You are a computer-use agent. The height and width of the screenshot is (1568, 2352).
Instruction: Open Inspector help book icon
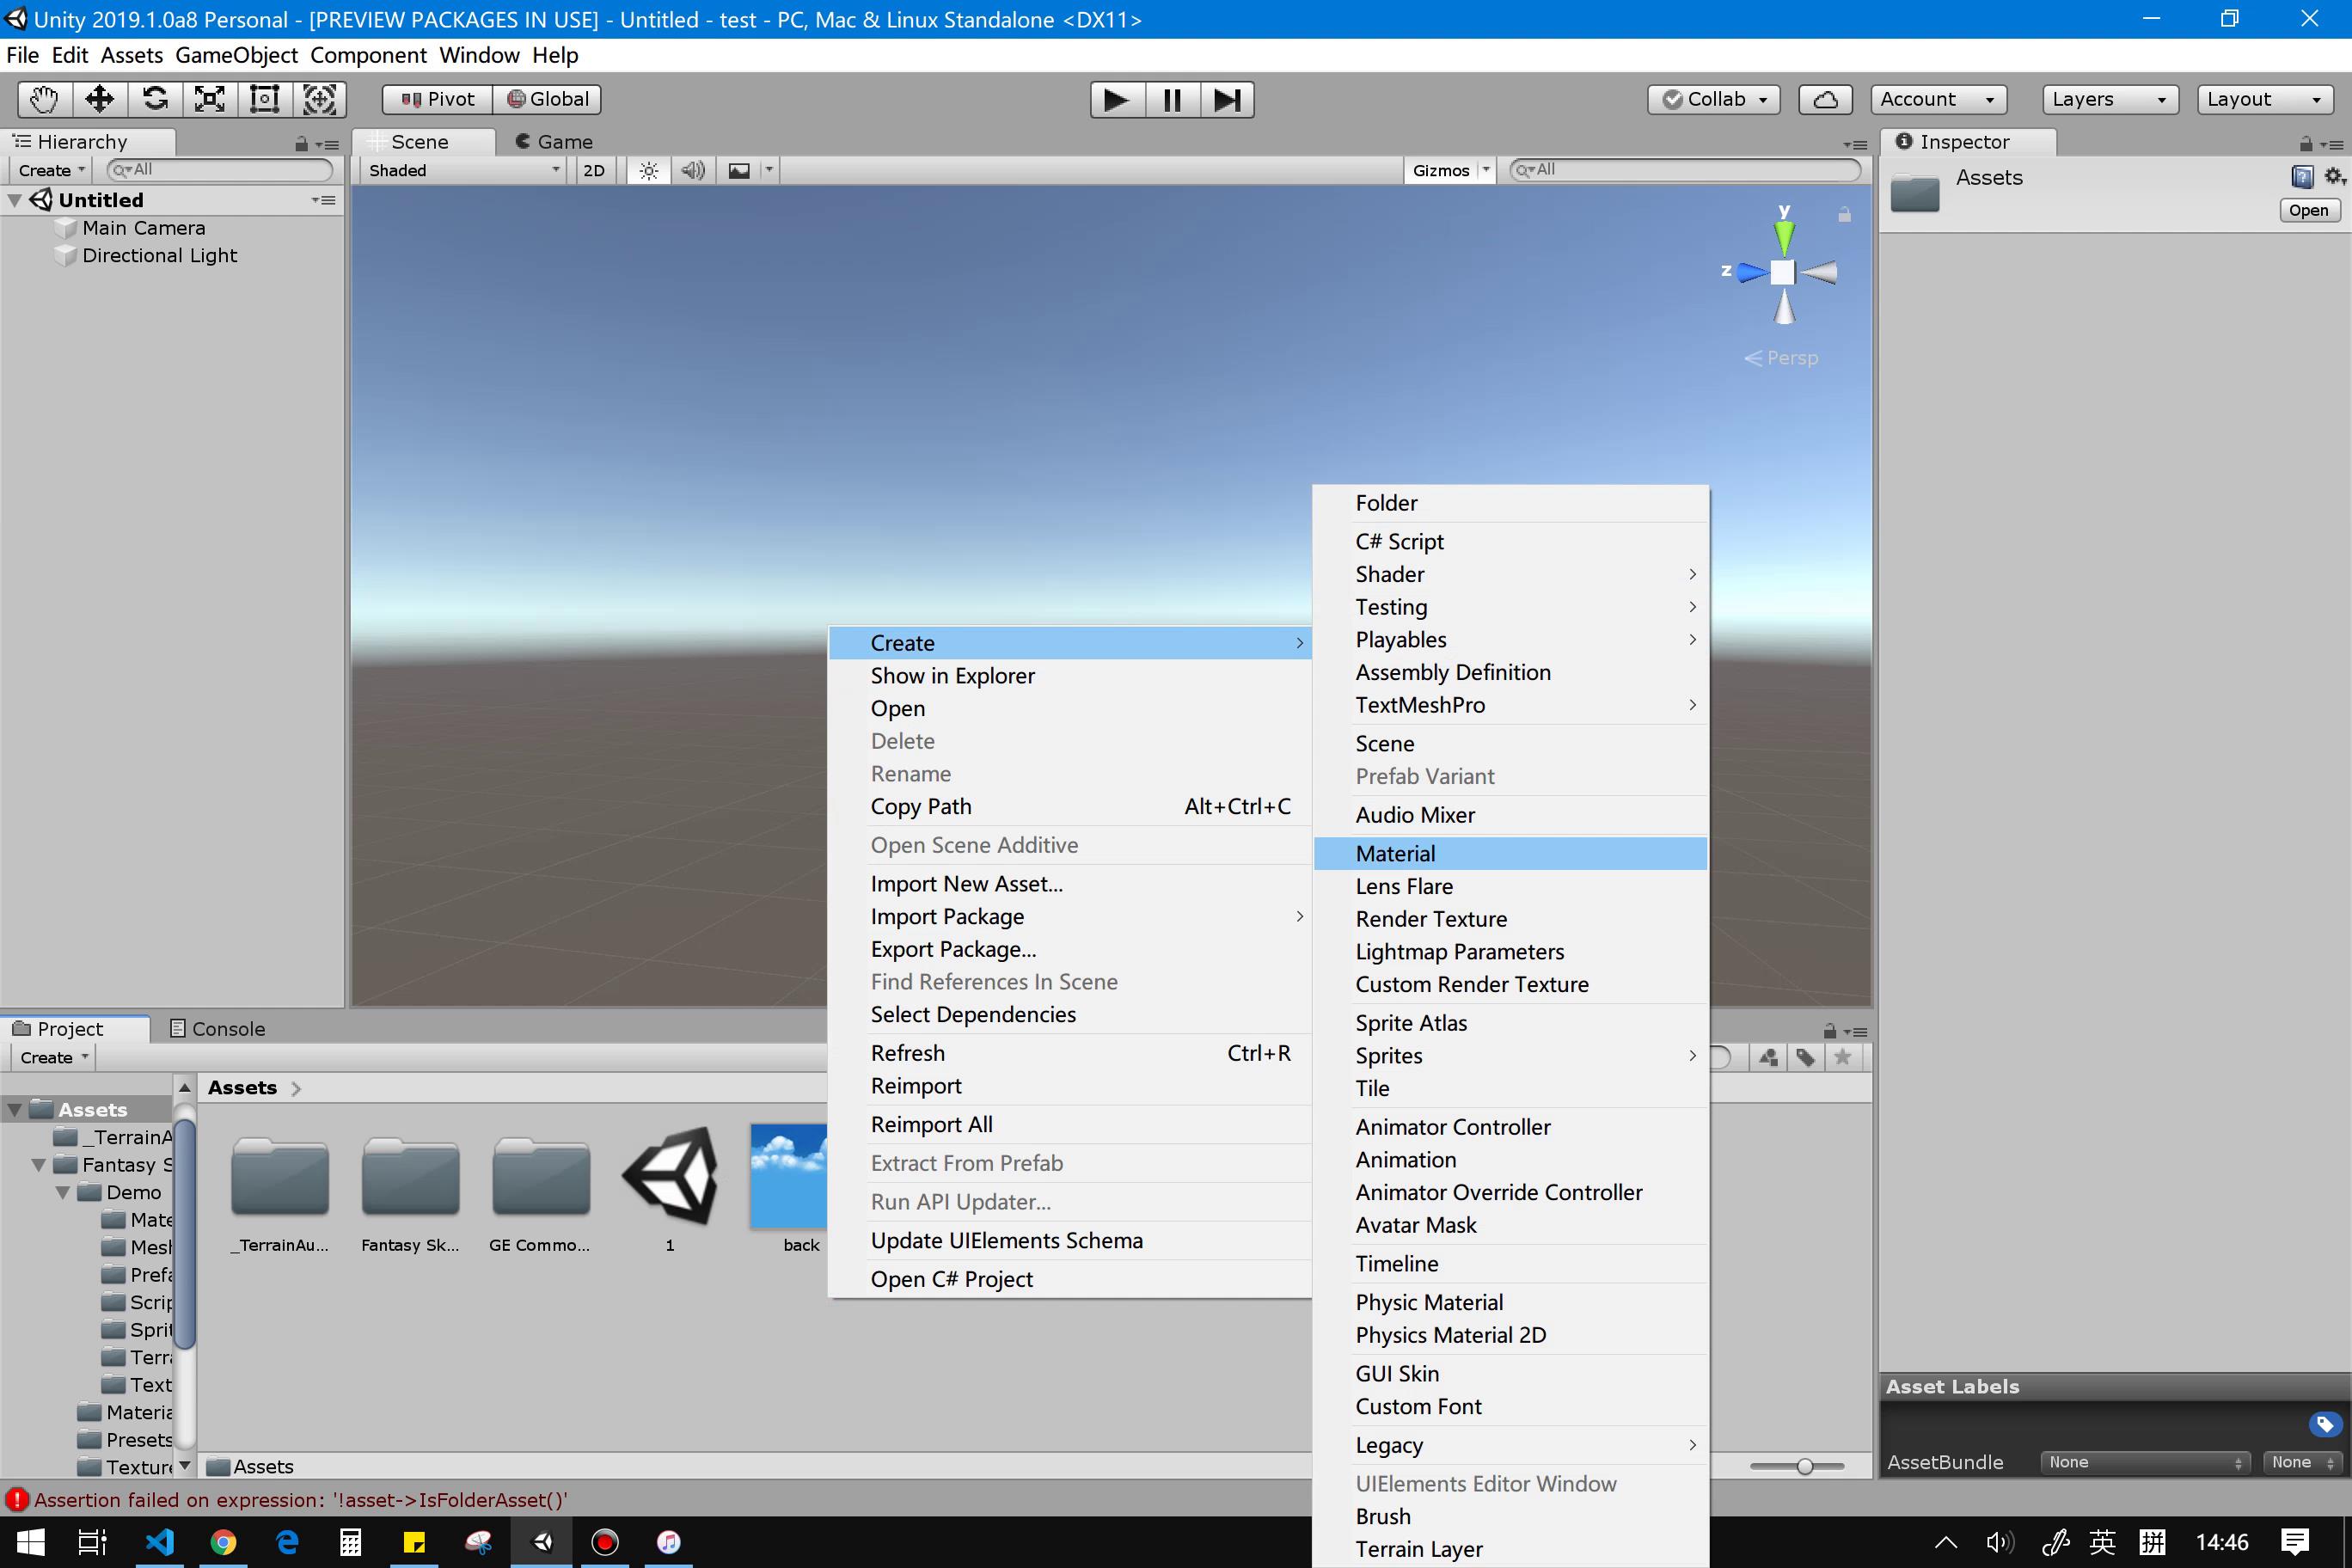2302,177
